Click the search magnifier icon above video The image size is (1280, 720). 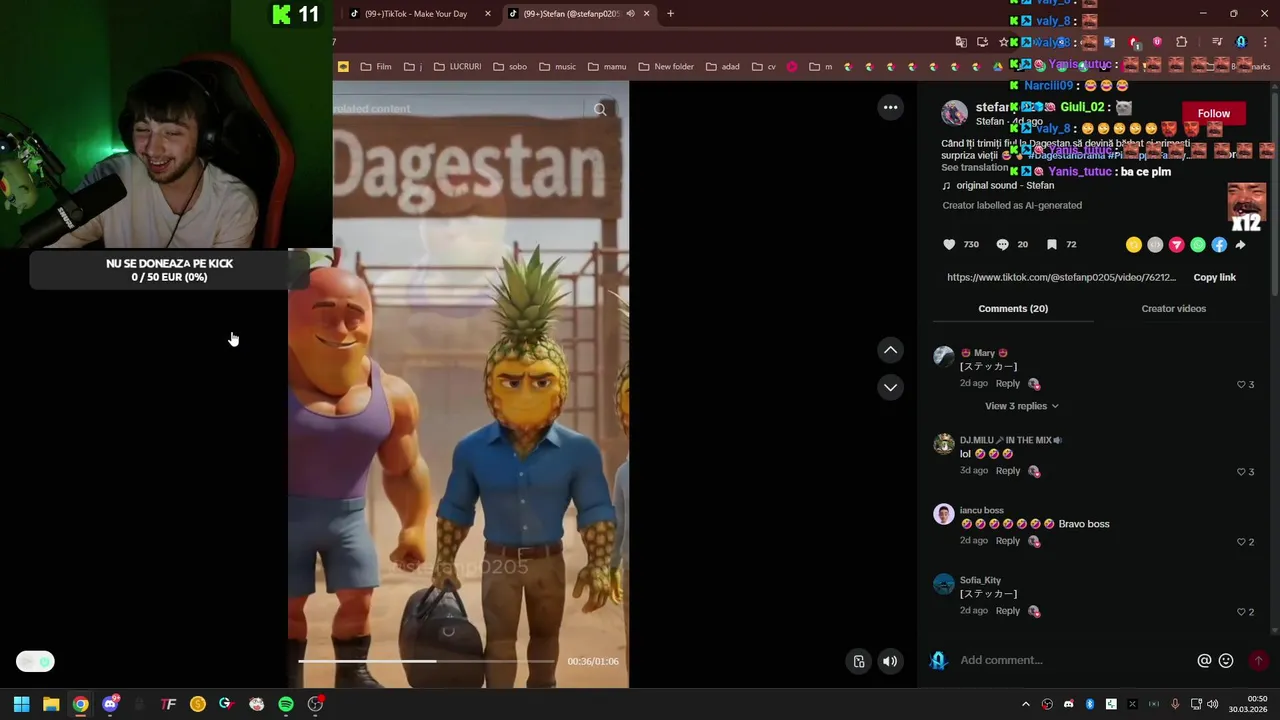click(600, 110)
